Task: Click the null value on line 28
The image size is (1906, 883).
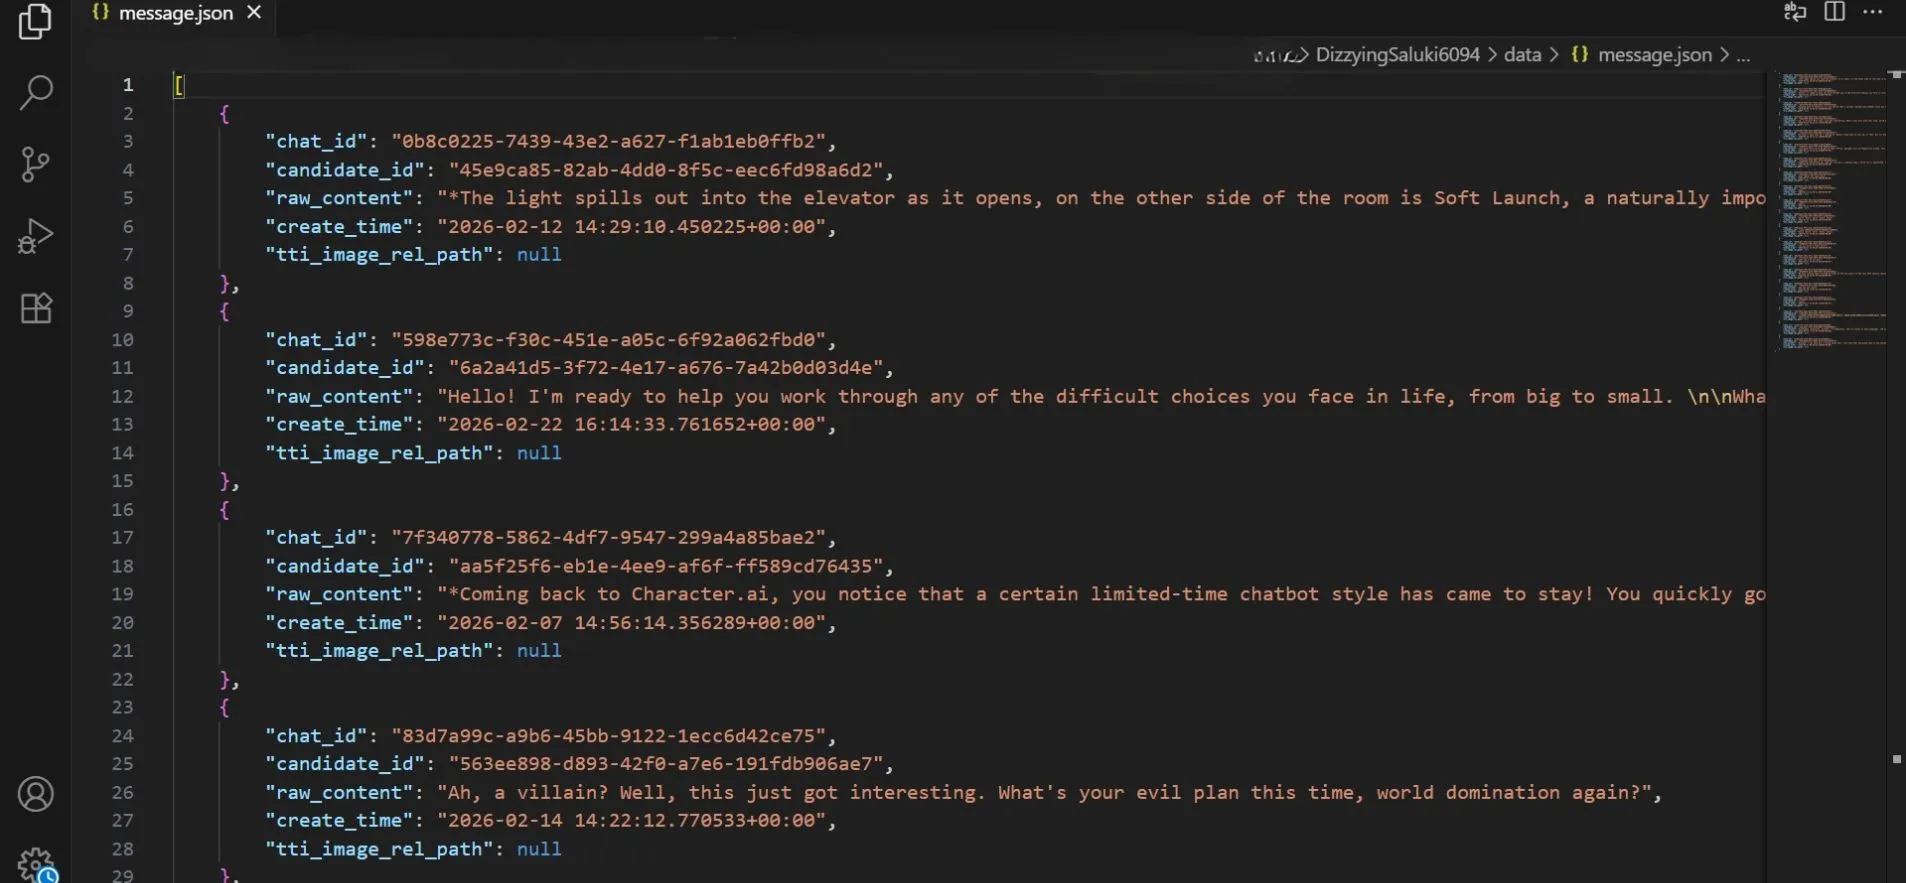Action: pos(539,849)
